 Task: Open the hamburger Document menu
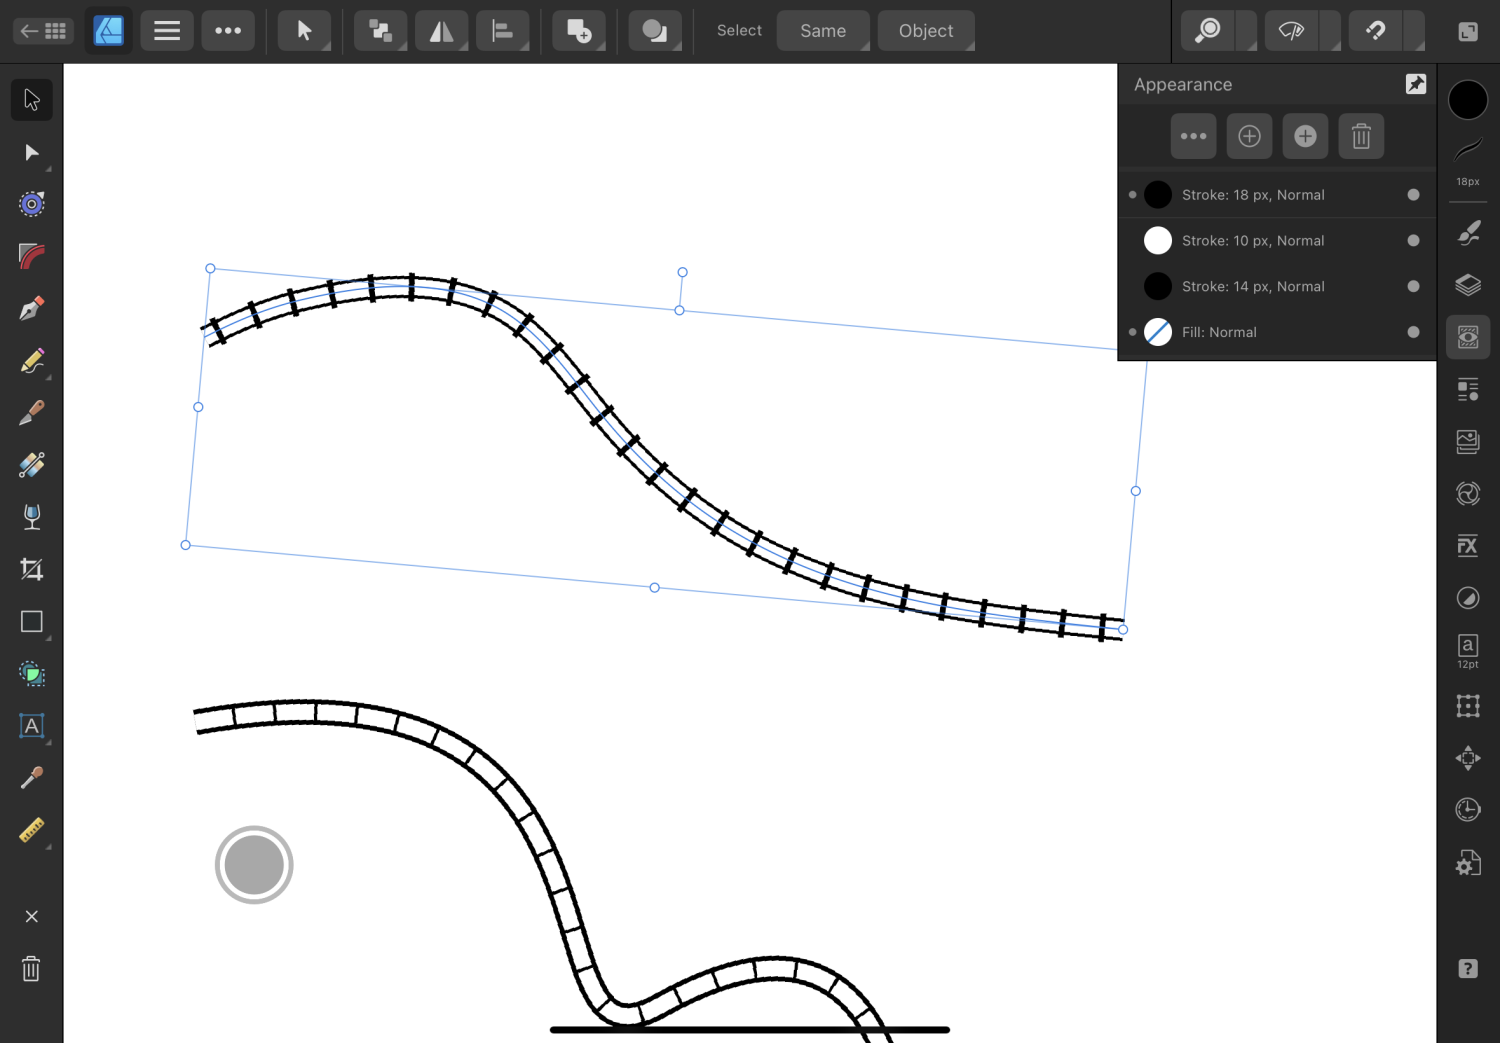pos(166,30)
